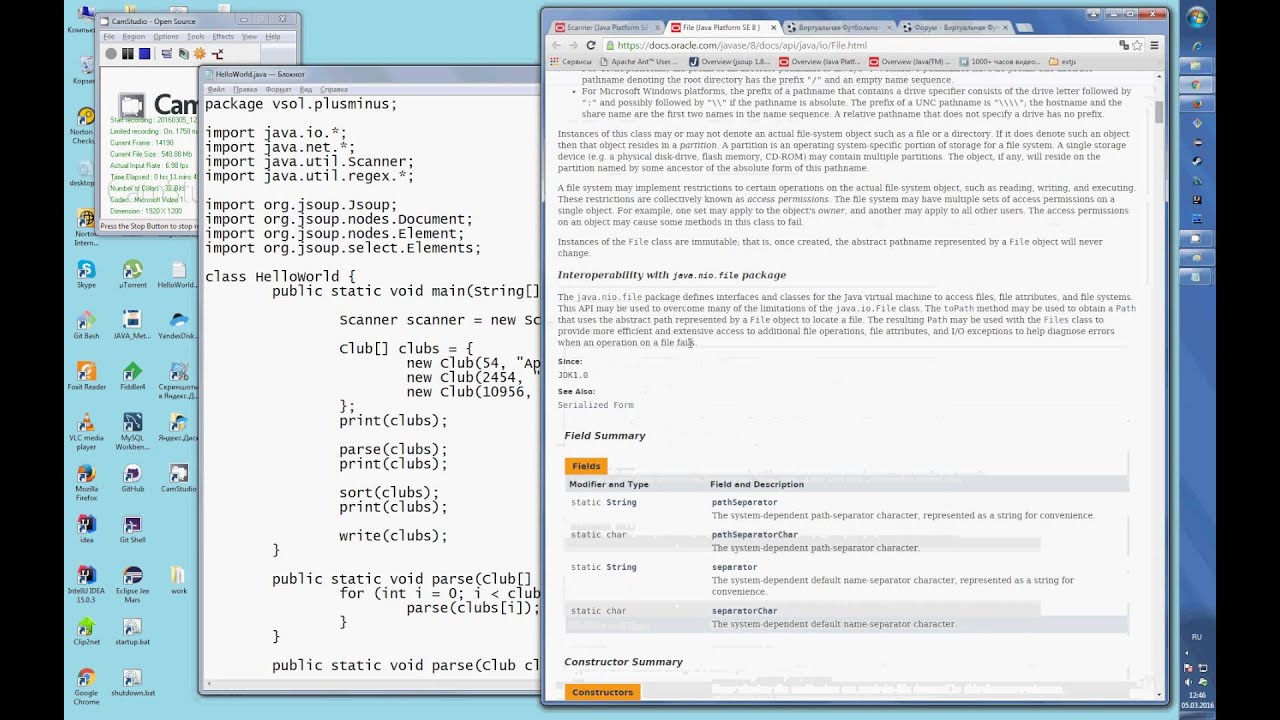Open the Eclipse Jee Mars desktop shortcut
The width and height of the screenshot is (1280, 720).
[132, 585]
